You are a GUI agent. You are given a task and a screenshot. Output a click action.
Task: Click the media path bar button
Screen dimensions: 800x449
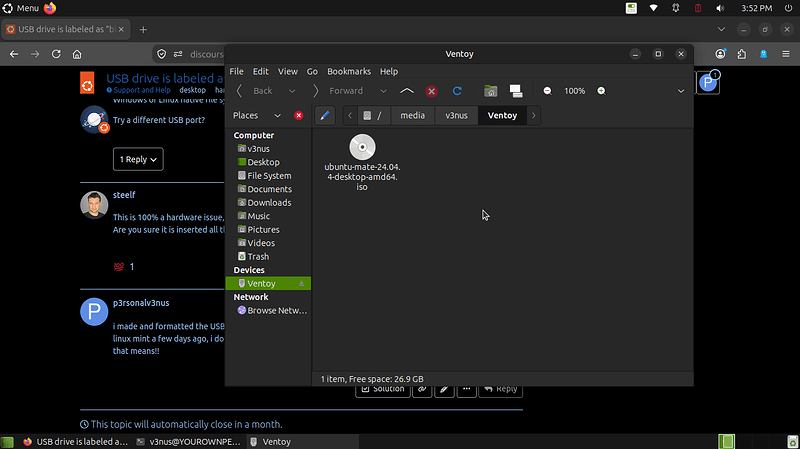[x=412, y=115]
